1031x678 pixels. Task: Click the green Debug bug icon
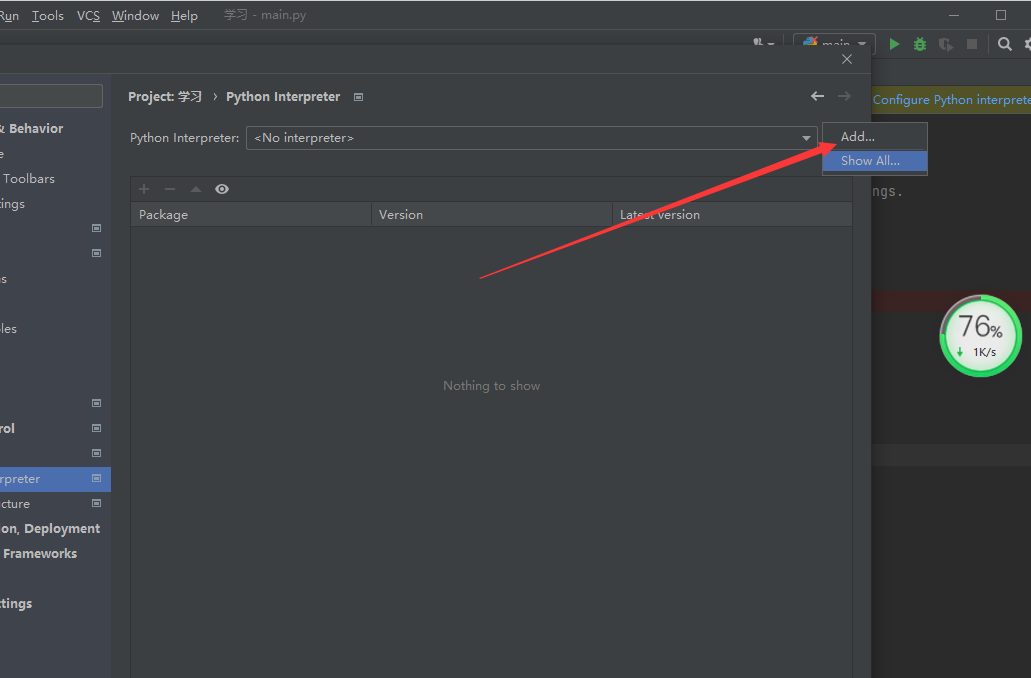(920, 44)
